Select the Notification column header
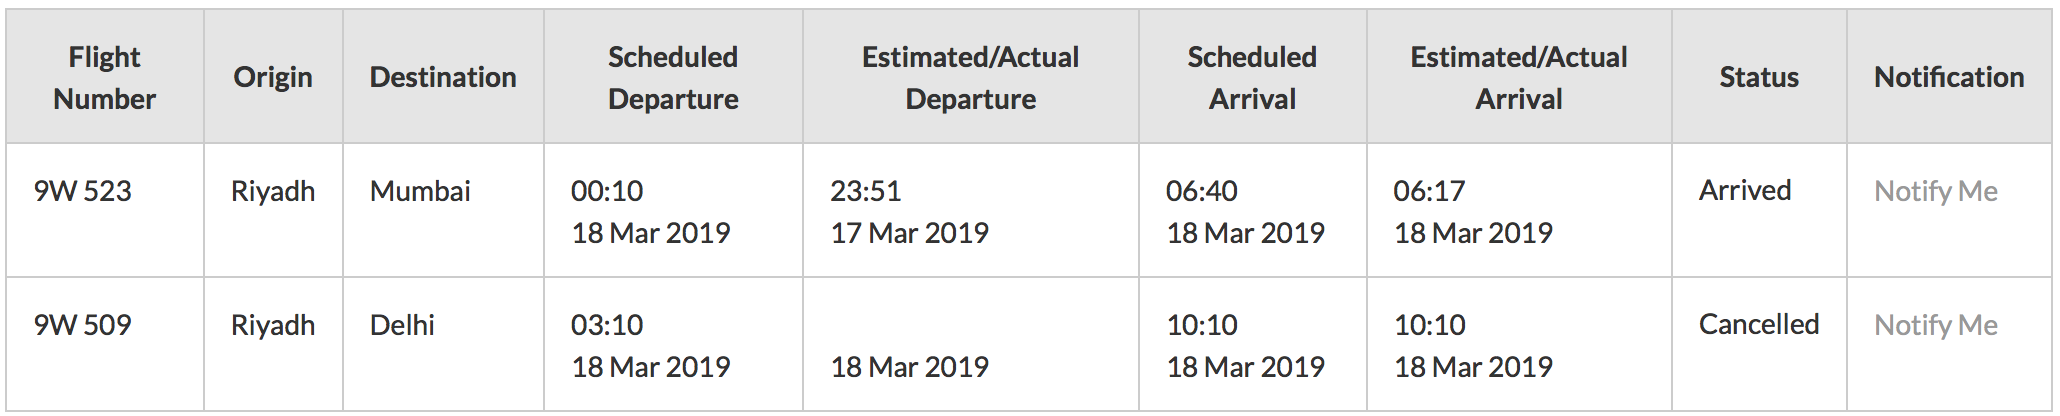Screen dimensions: 2060x416 [x=1949, y=77]
